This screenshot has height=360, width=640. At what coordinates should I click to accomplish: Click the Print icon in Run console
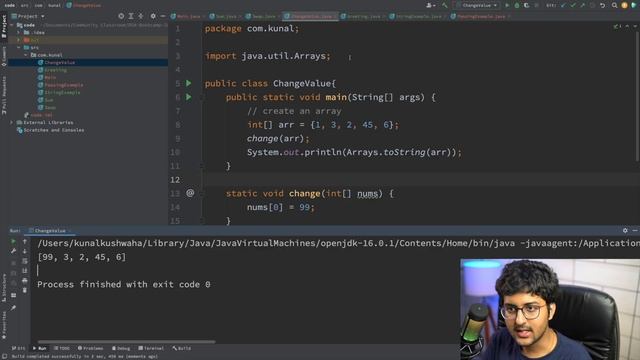24,280
